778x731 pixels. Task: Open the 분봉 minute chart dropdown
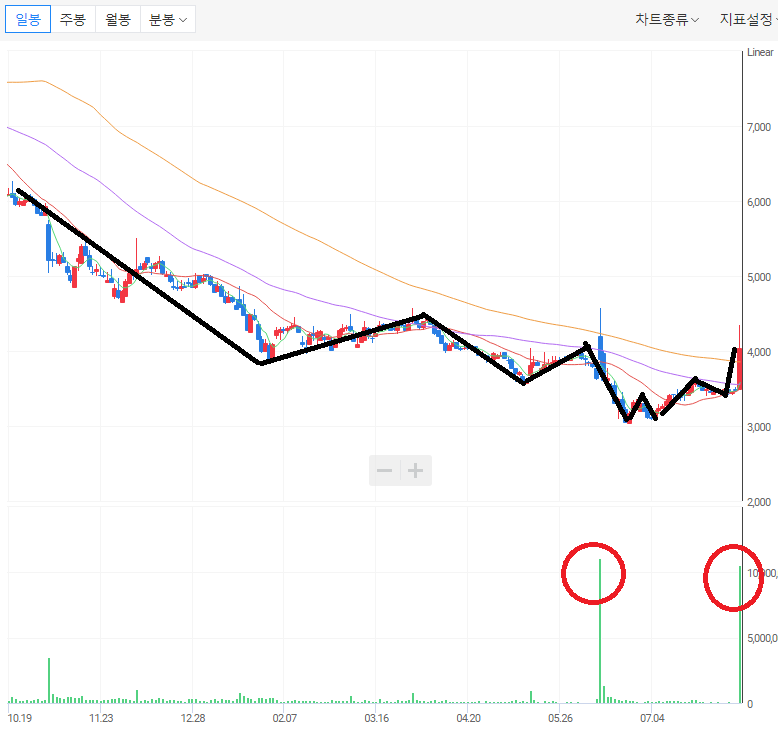pos(168,19)
